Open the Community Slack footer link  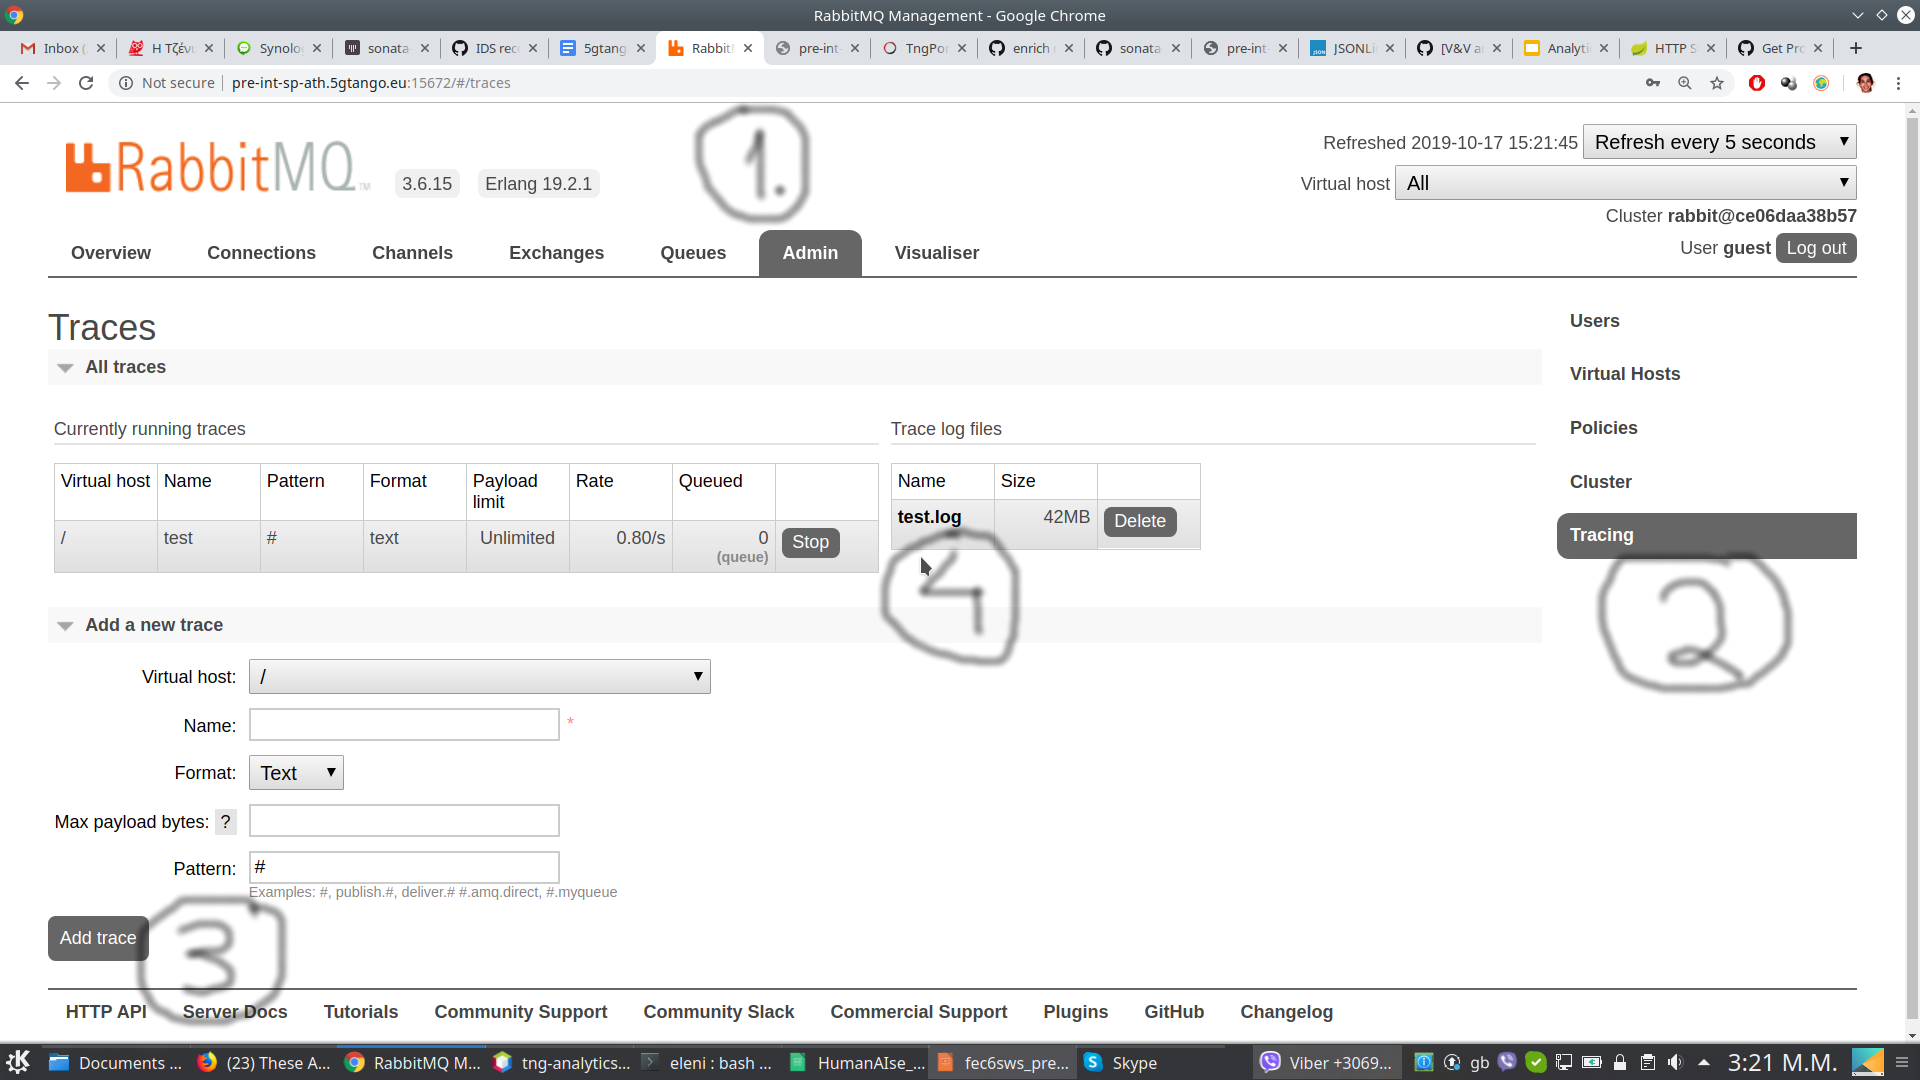(718, 1012)
